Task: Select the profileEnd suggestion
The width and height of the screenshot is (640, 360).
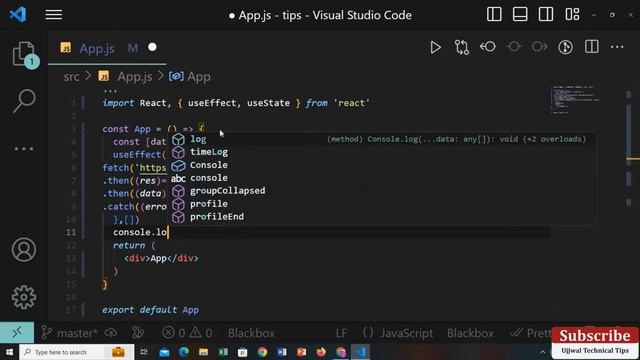Action: click(384, 217)
